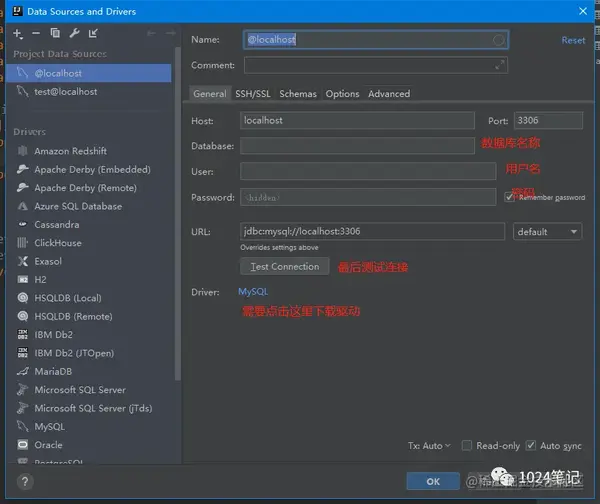Viewport: 600px width, 504px height.
Task: Switch to the SSH/SSL tab
Action: click(253, 94)
